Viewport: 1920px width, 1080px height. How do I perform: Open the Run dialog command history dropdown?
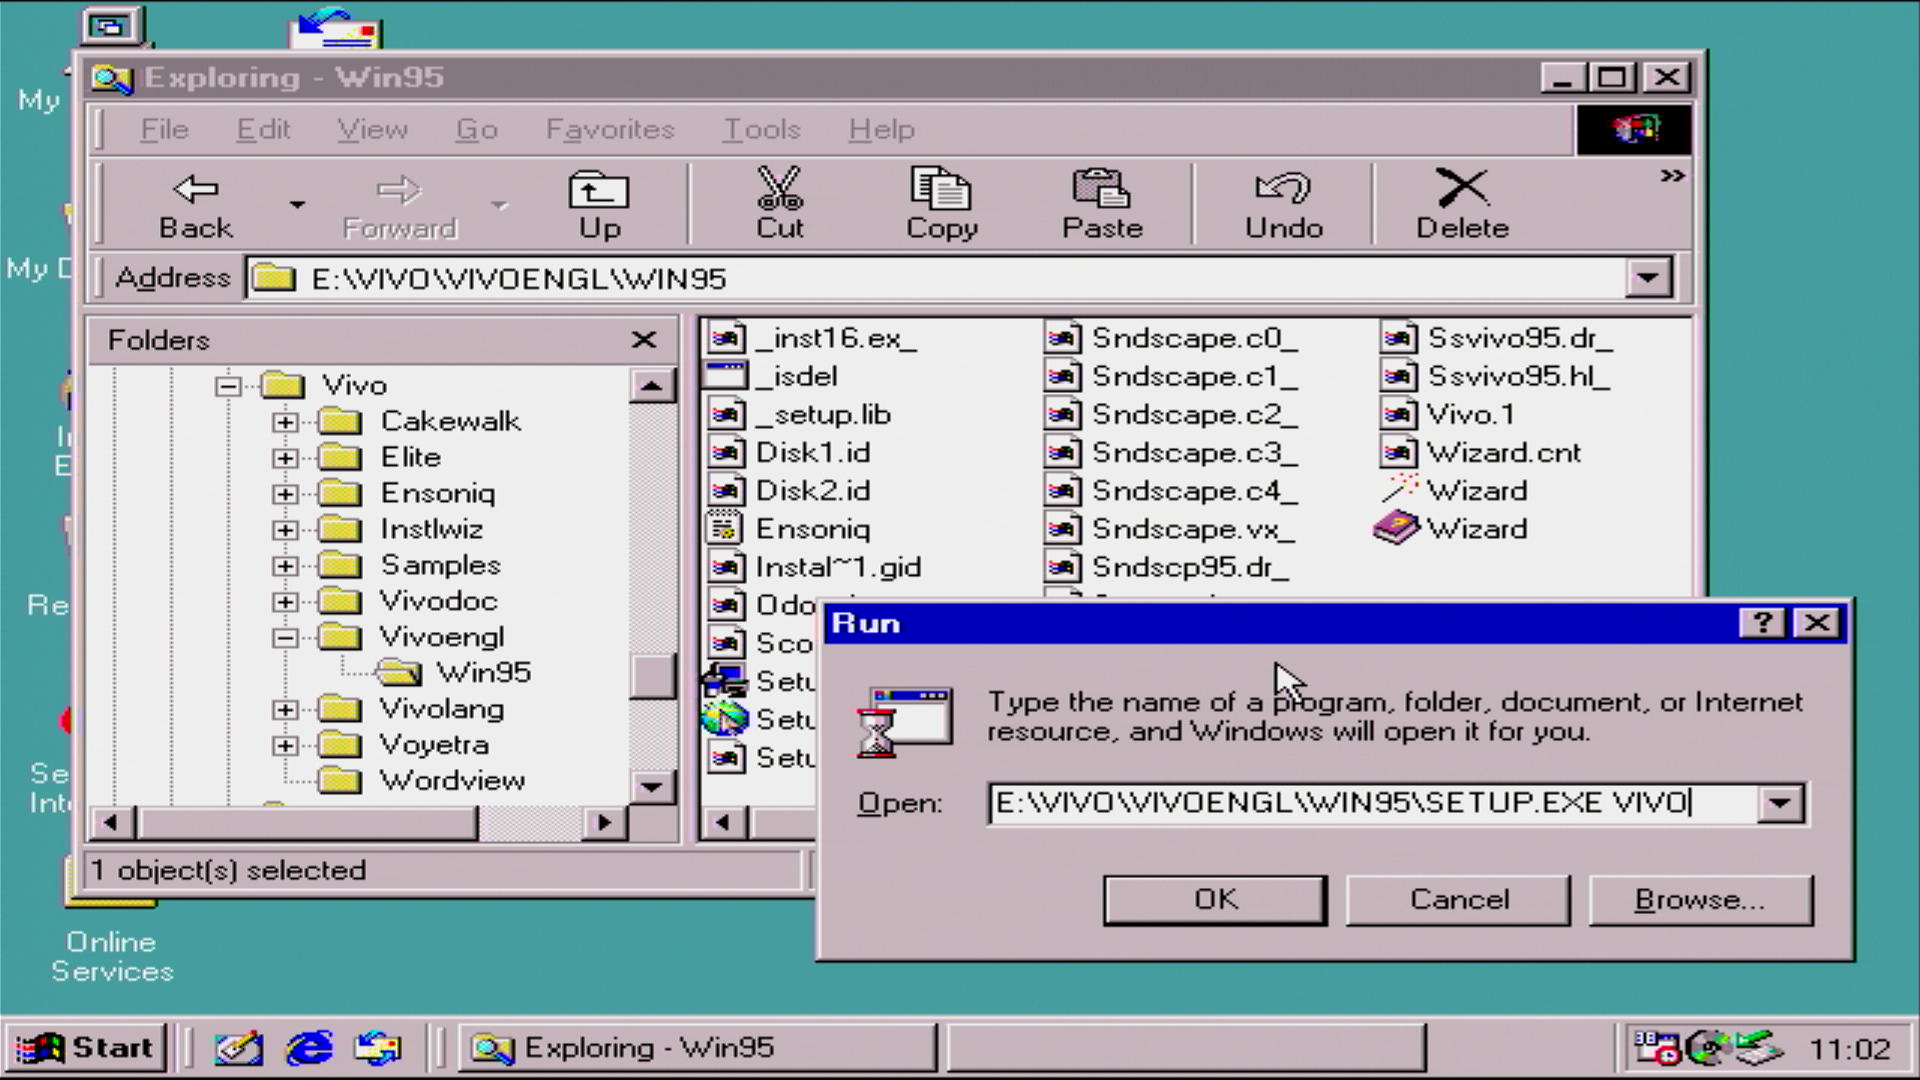pyautogui.click(x=1780, y=803)
